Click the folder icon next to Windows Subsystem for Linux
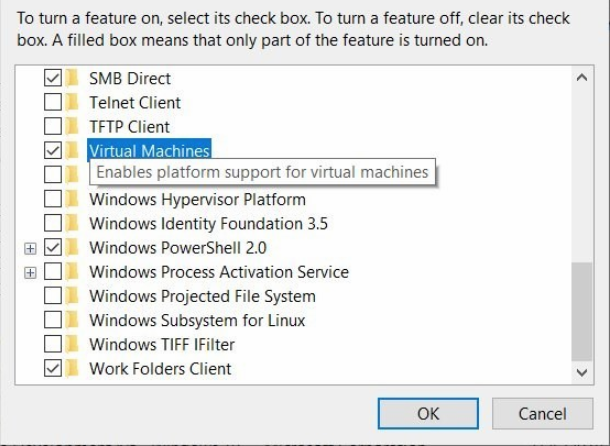Screen dimensions: 610x446 click(x=72, y=320)
